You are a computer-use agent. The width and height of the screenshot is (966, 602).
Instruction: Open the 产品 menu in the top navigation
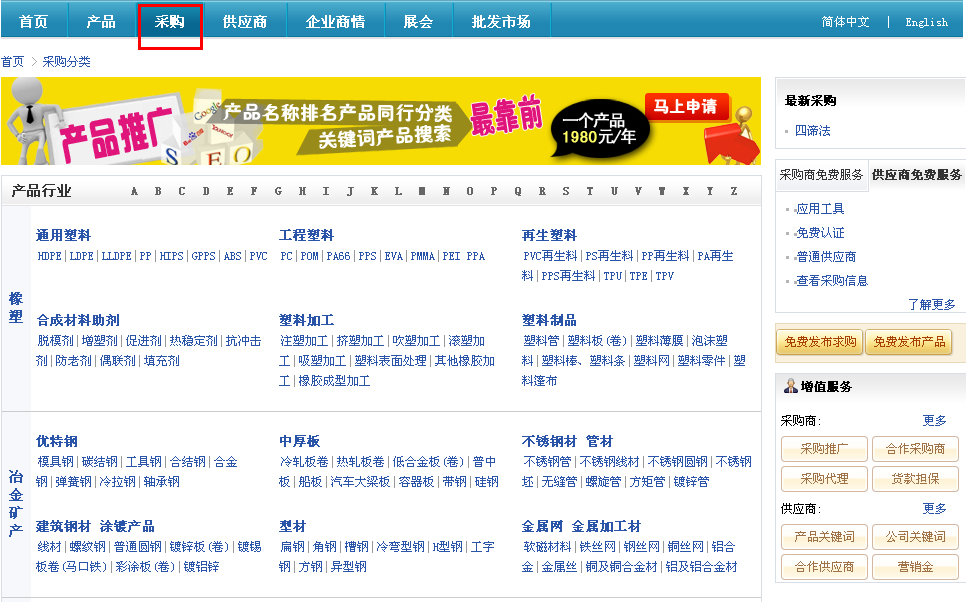tap(100, 19)
